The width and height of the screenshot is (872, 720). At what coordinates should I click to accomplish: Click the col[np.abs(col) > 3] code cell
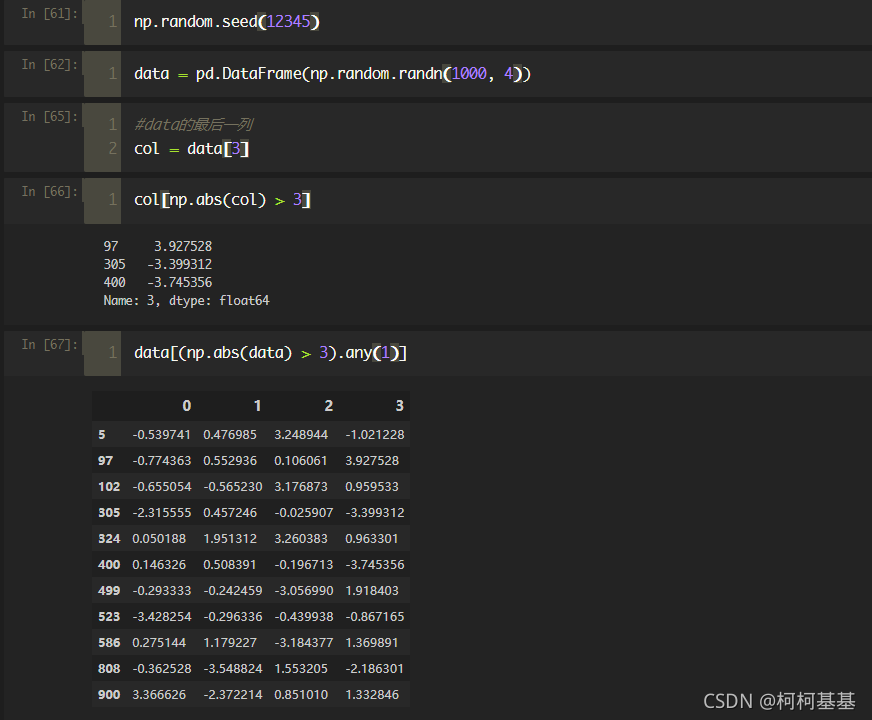pos(222,200)
